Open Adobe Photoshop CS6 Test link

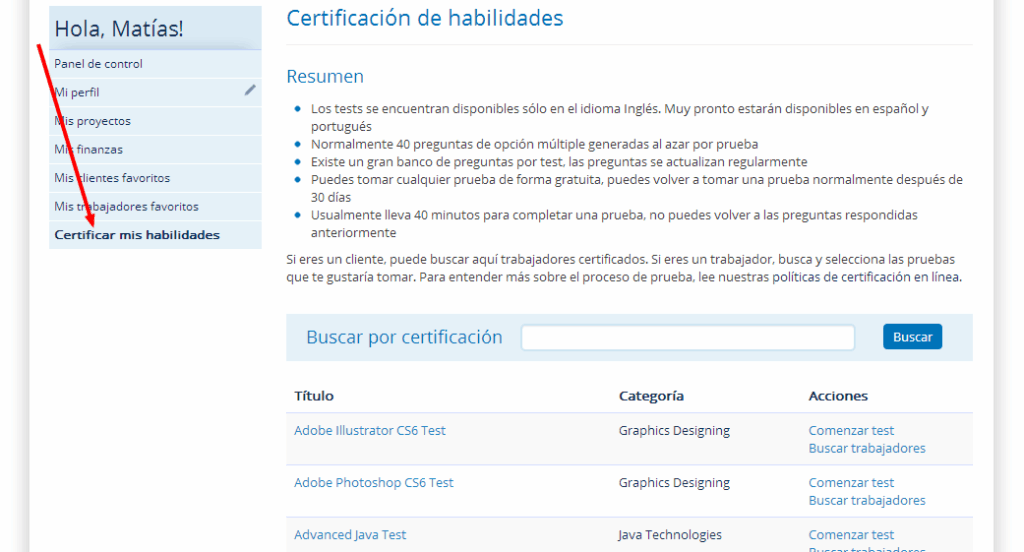pyautogui.click(x=373, y=483)
